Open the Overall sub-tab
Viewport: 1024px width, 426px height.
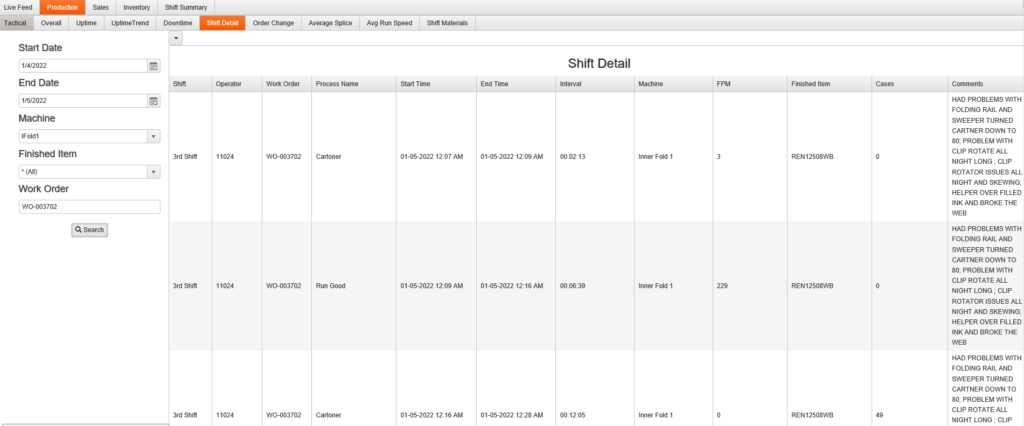tap(51, 23)
